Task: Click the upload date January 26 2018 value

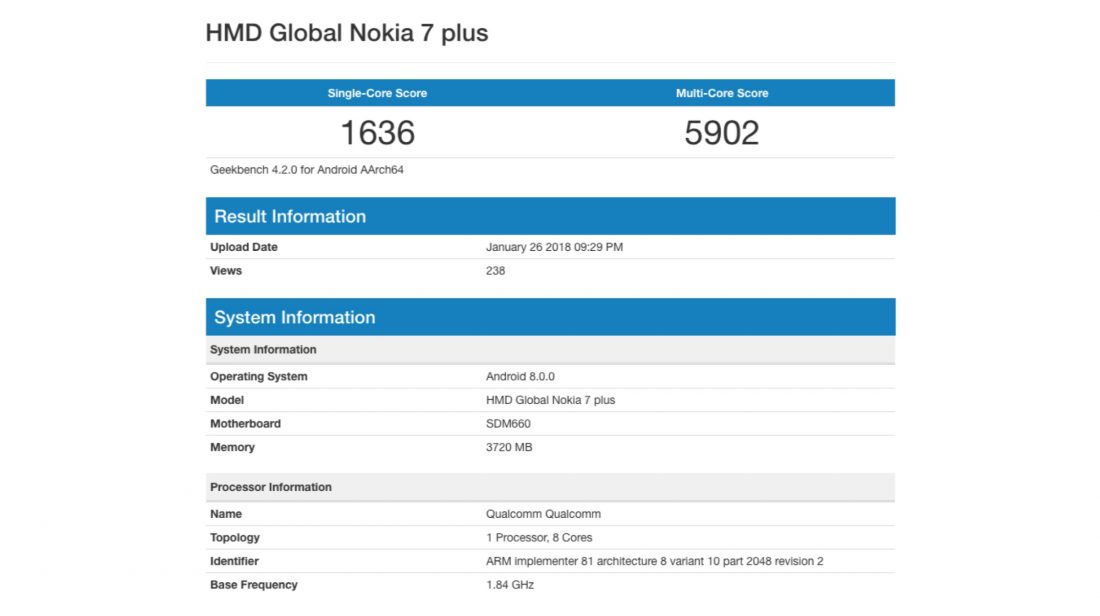Action: click(x=554, y=247)
